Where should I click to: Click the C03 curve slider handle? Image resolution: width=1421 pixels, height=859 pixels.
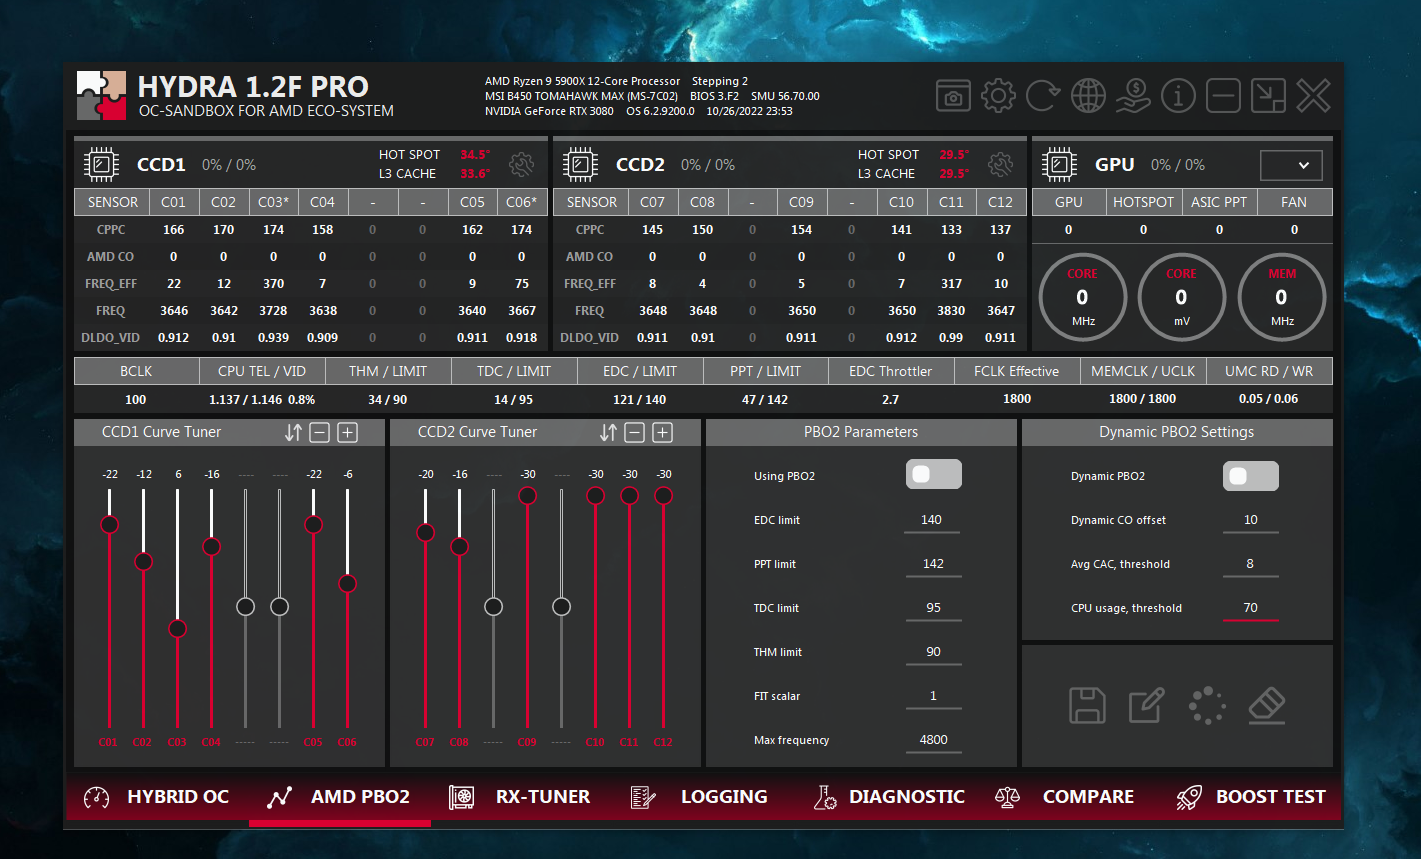[x=177, y=629]
